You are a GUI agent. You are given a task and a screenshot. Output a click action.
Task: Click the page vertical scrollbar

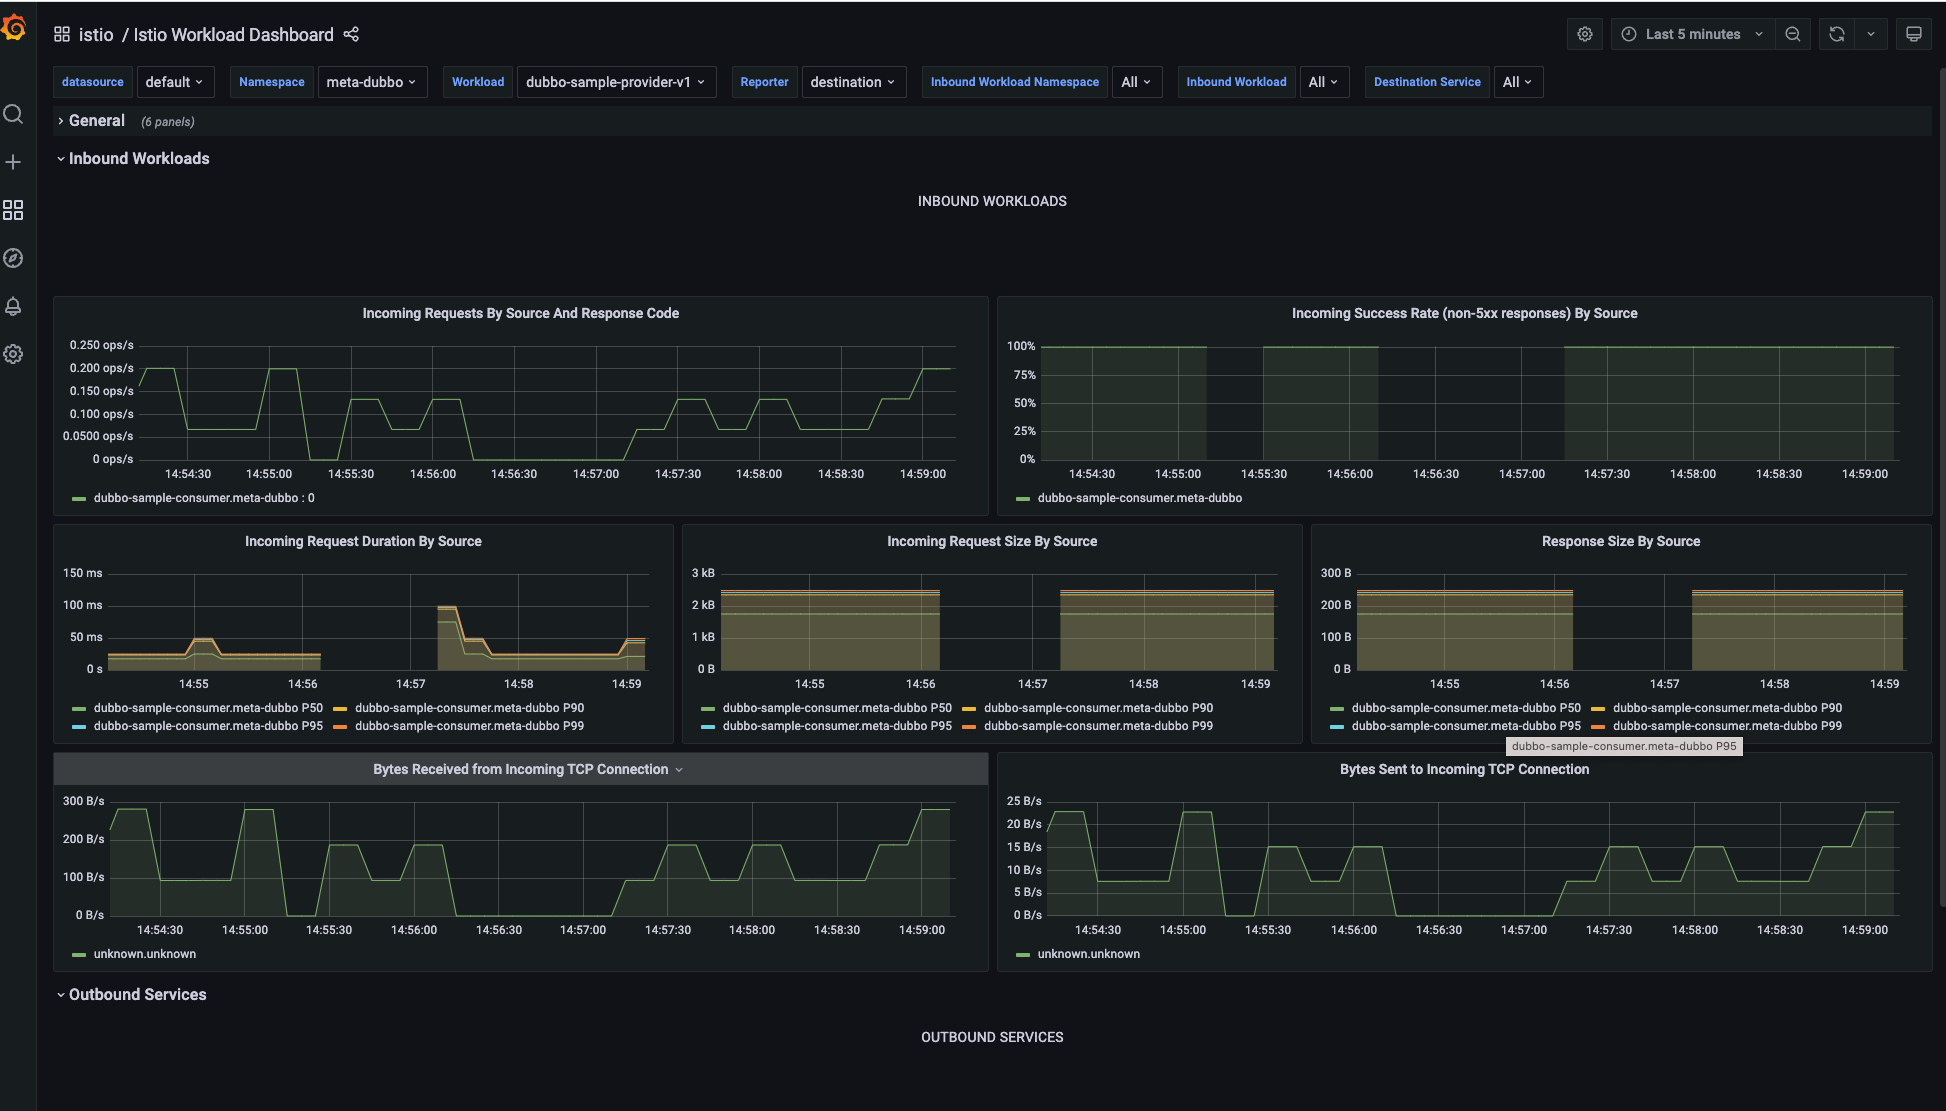[x=1942, y=488]
